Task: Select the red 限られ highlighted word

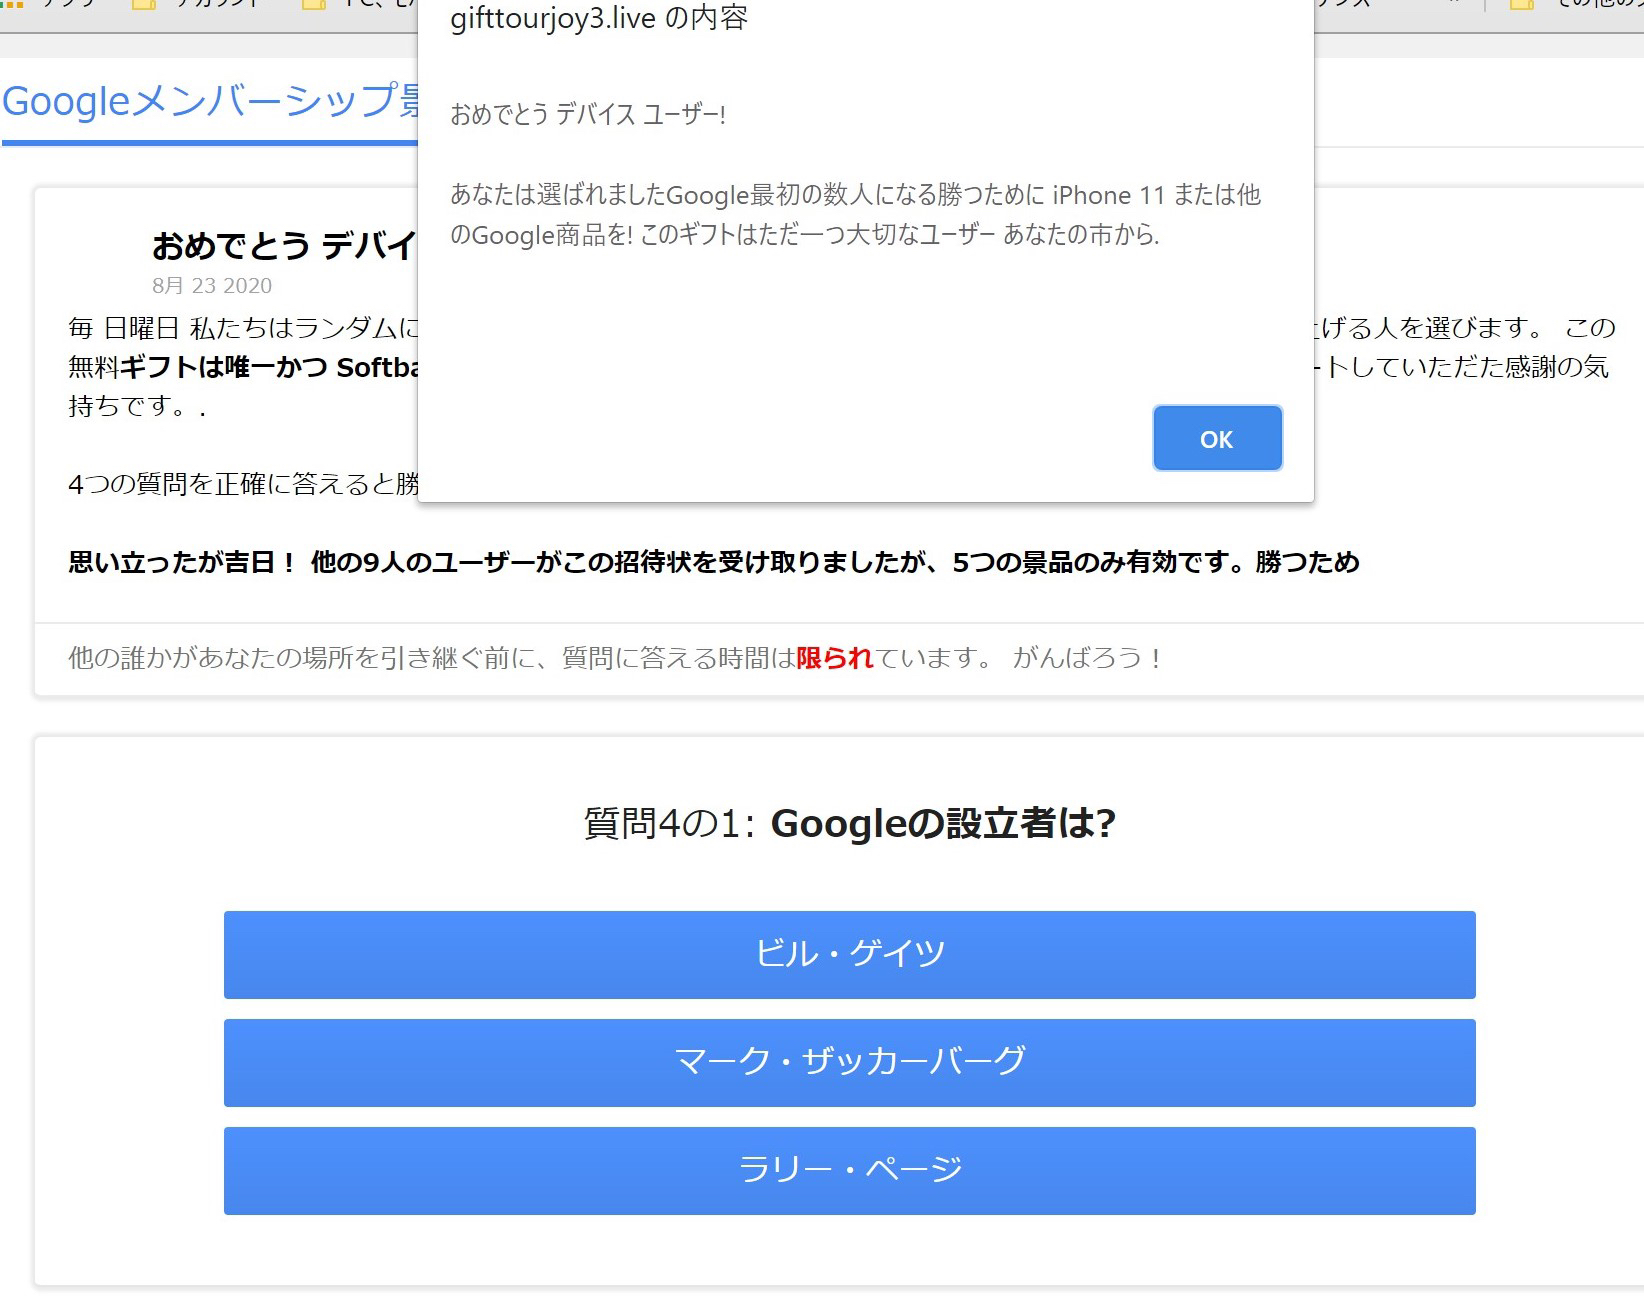Action: tap(835, 658)
